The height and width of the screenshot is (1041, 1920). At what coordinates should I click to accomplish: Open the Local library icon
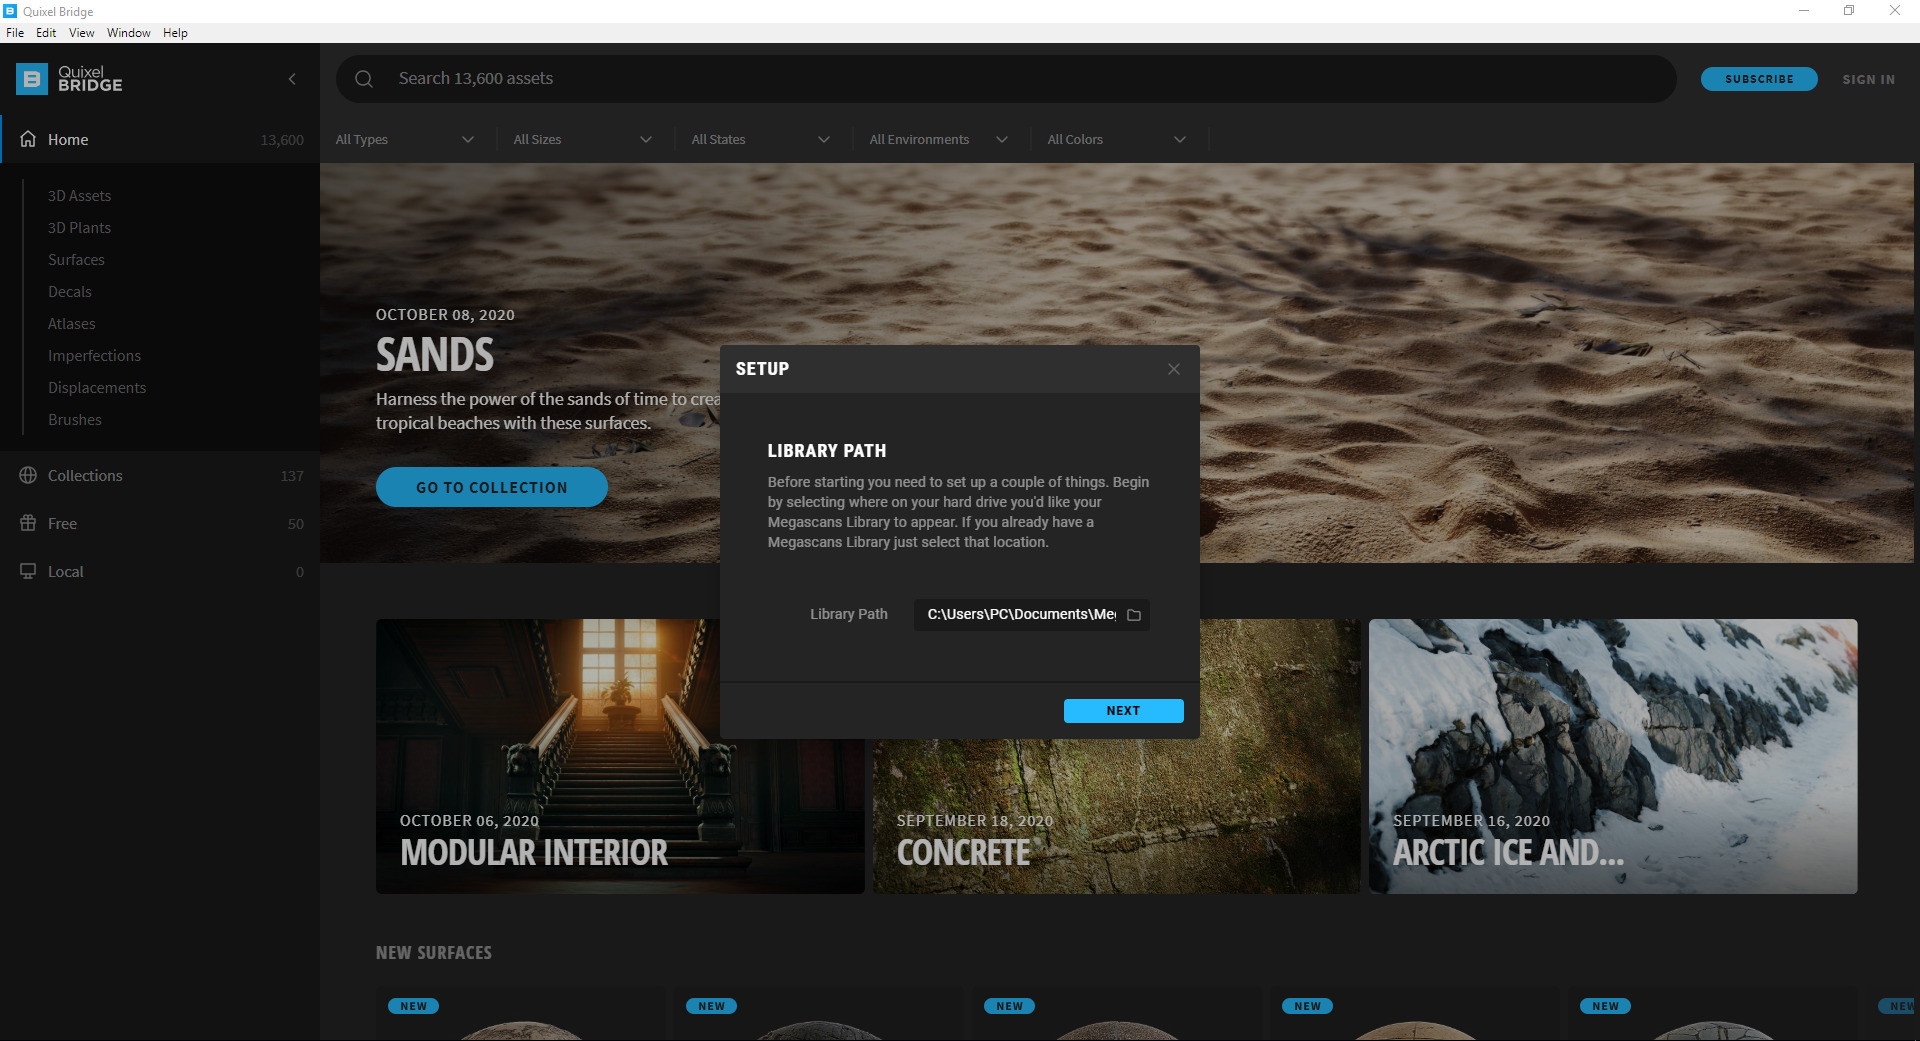click(x=27, y=571)
